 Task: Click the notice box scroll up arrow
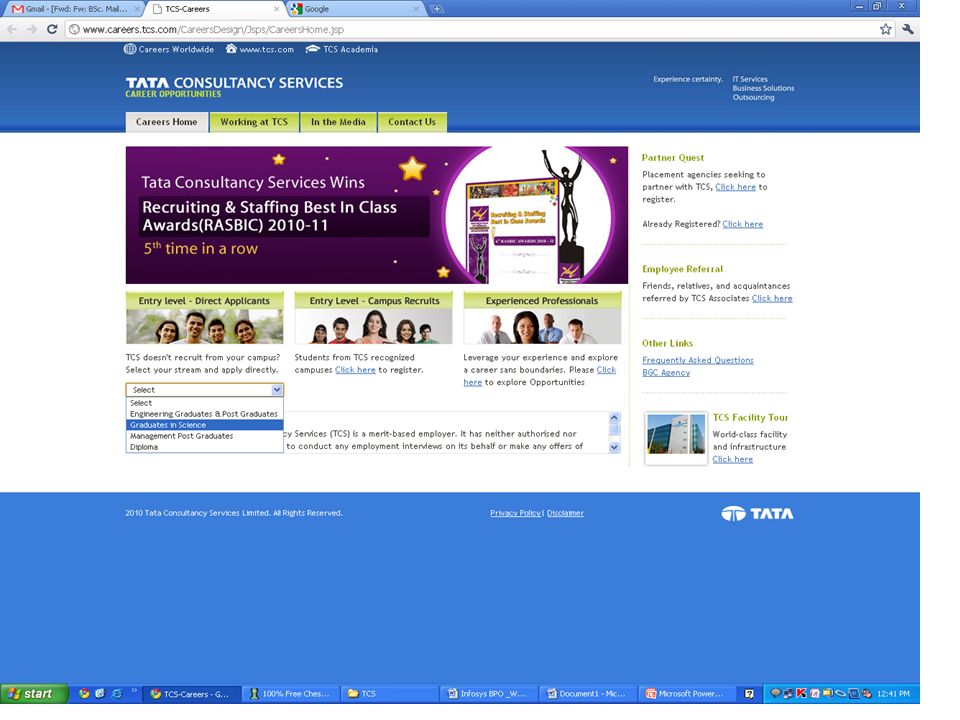pyautogui.click(x=614, y=418)
